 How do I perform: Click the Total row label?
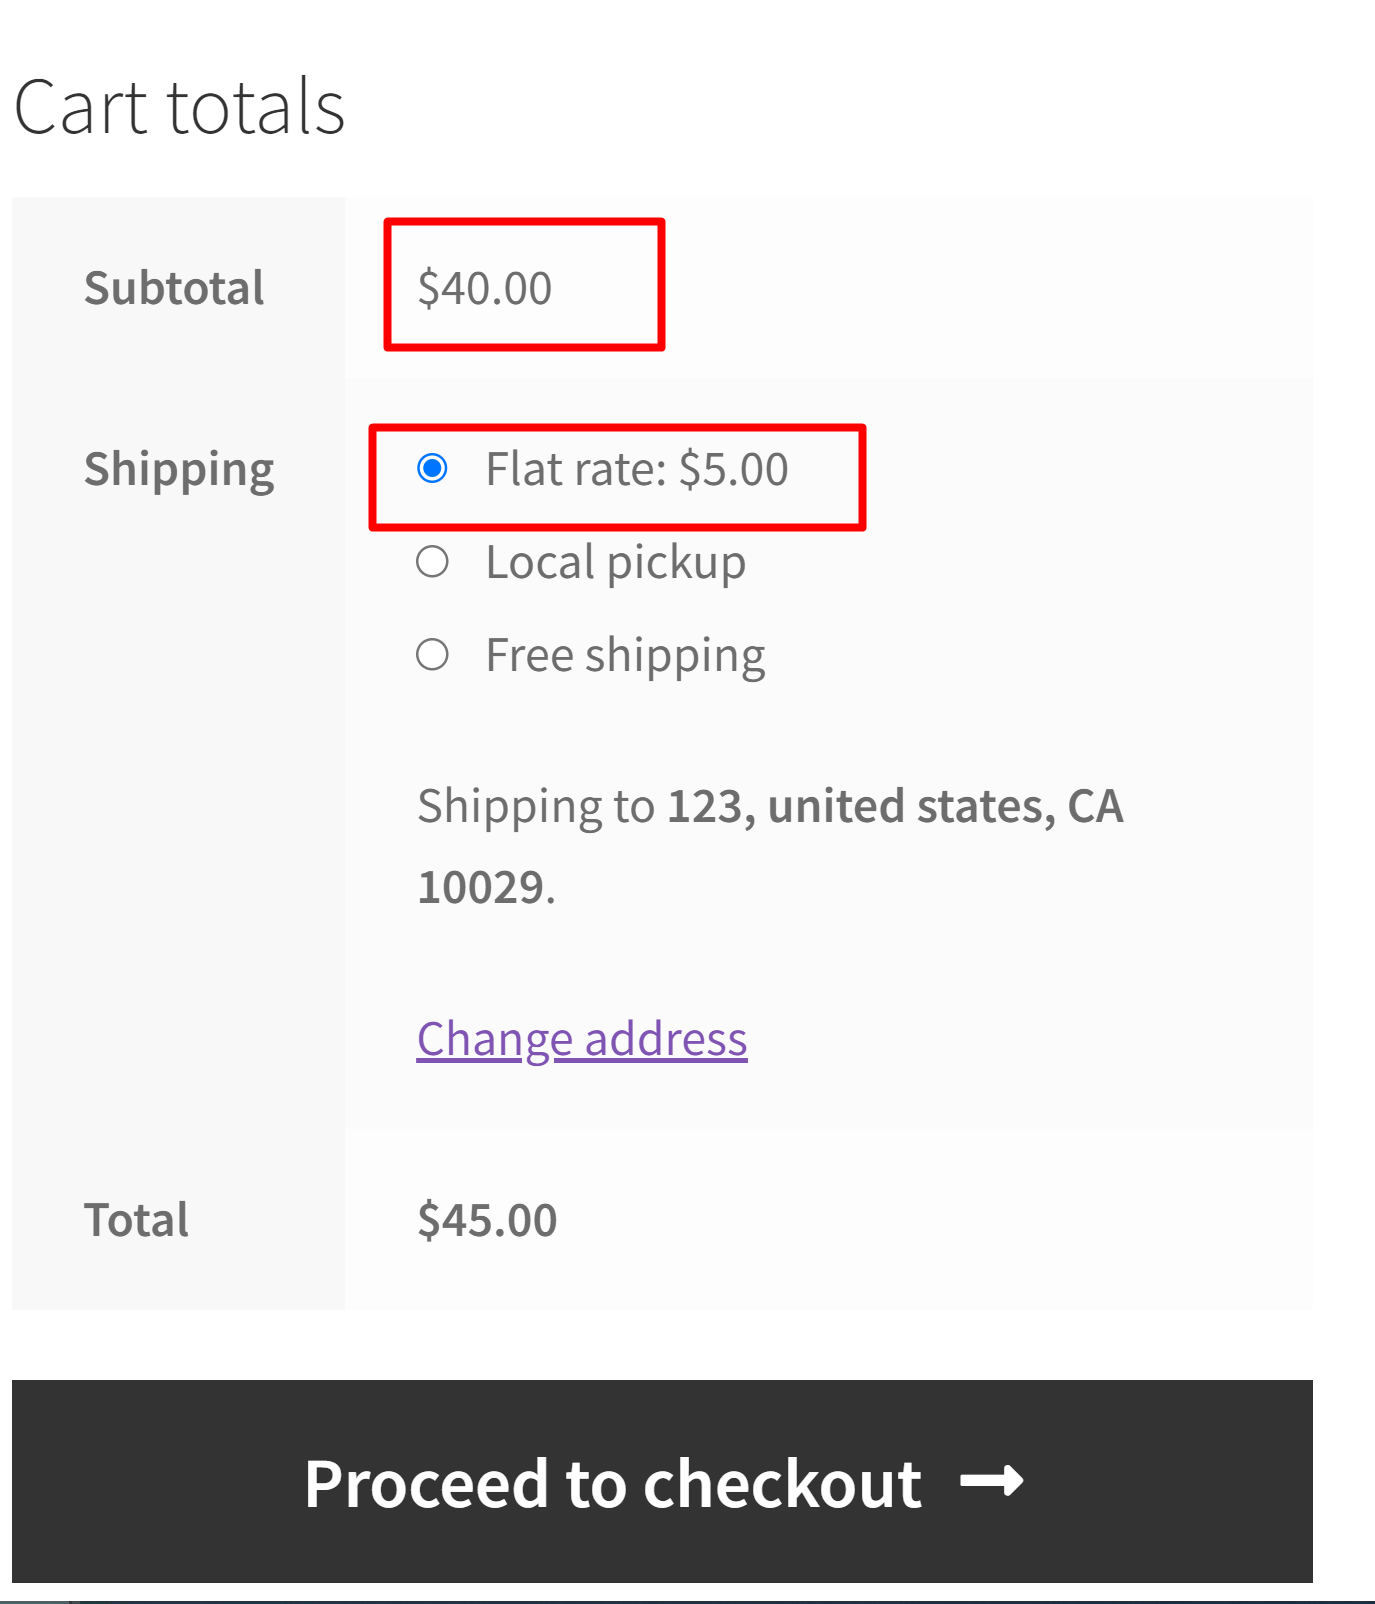point(137,1220)
